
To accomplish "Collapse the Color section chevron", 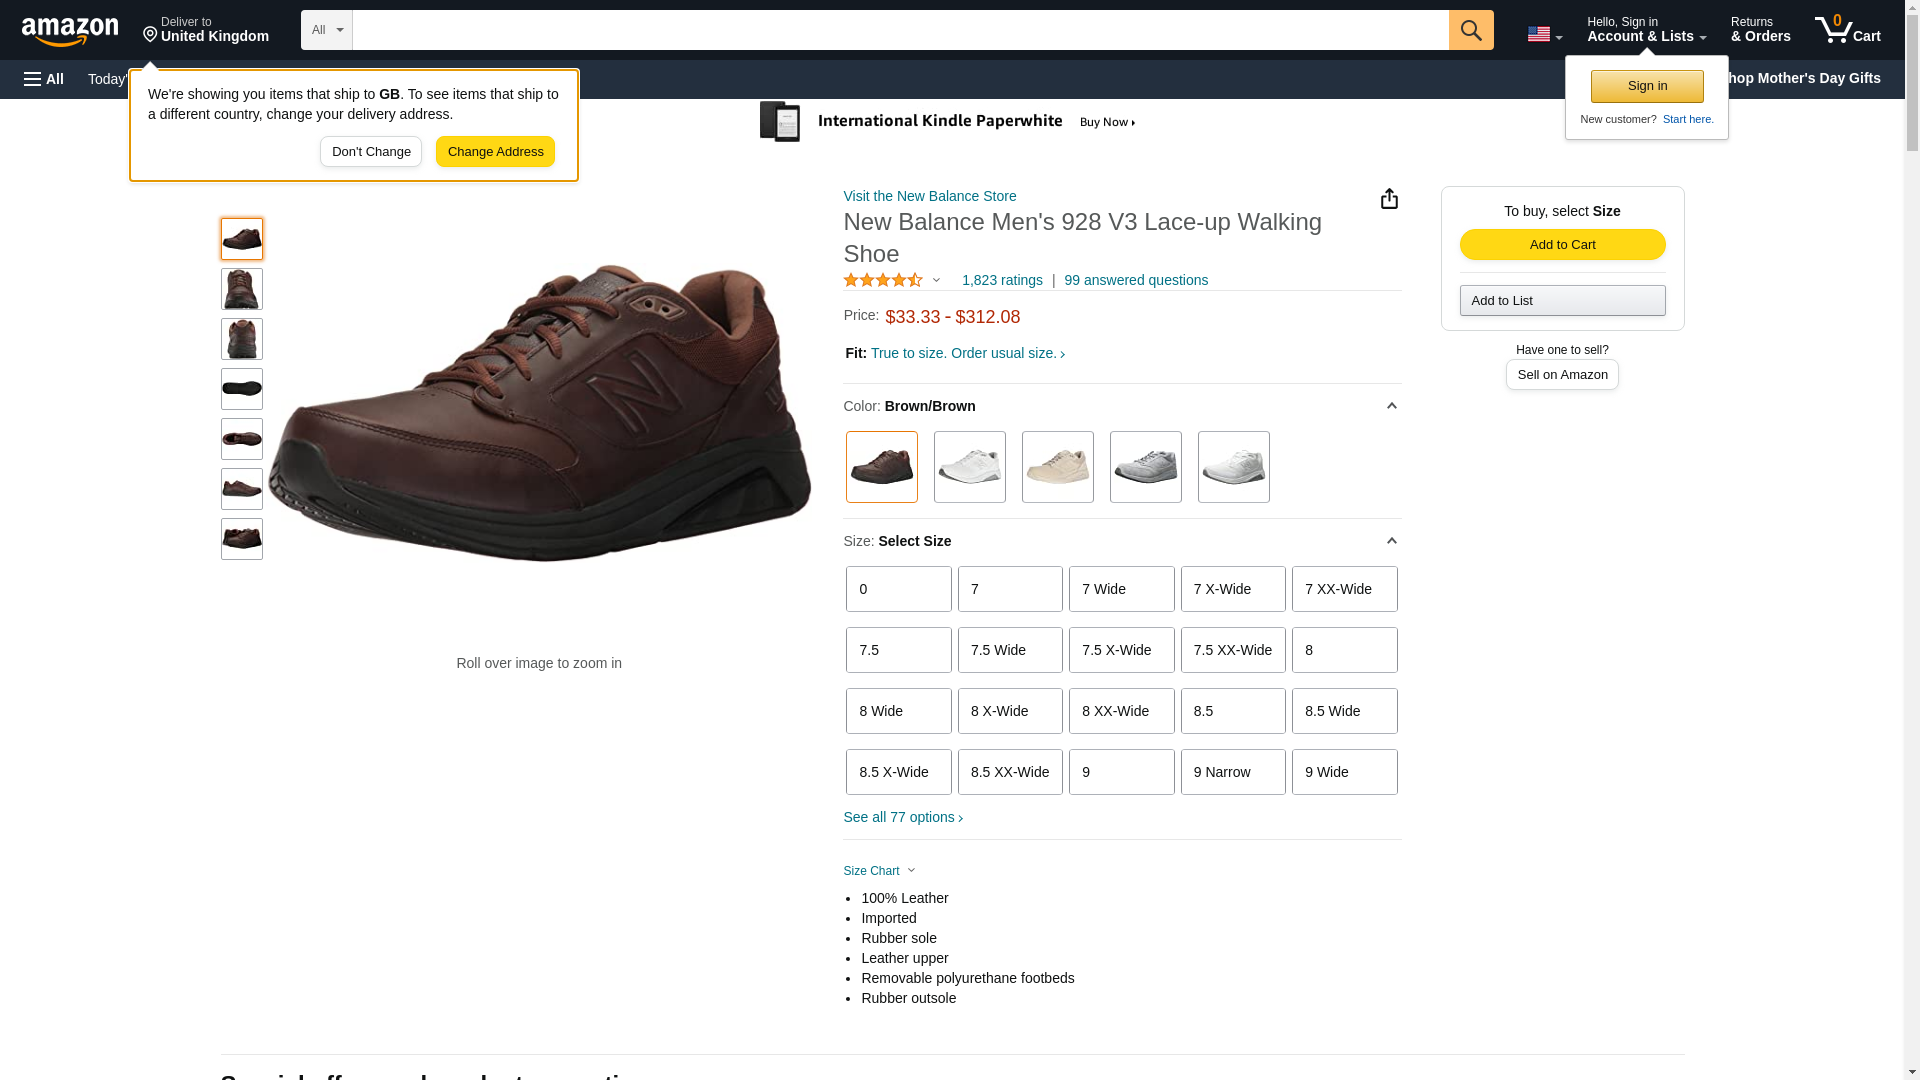I will point(1391,406).
